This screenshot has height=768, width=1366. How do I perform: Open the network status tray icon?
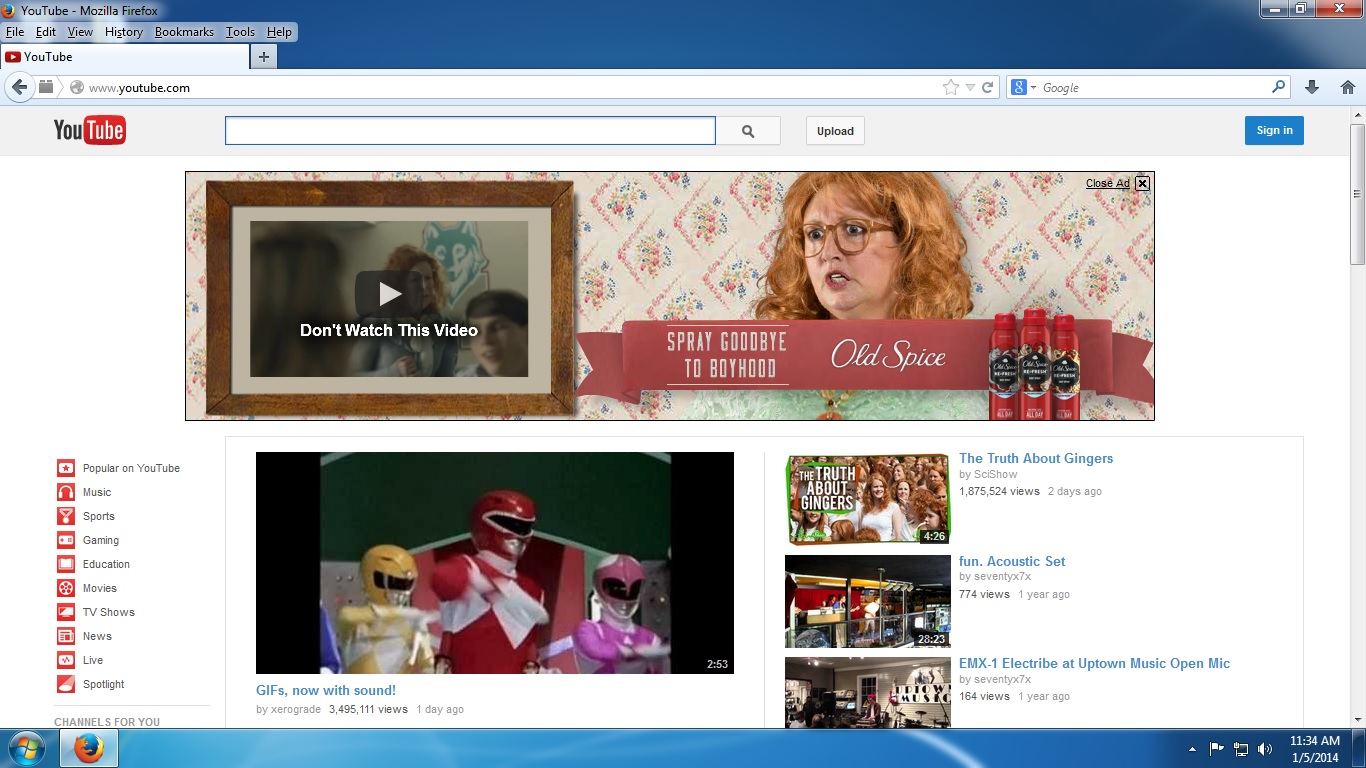point(1241,748)
